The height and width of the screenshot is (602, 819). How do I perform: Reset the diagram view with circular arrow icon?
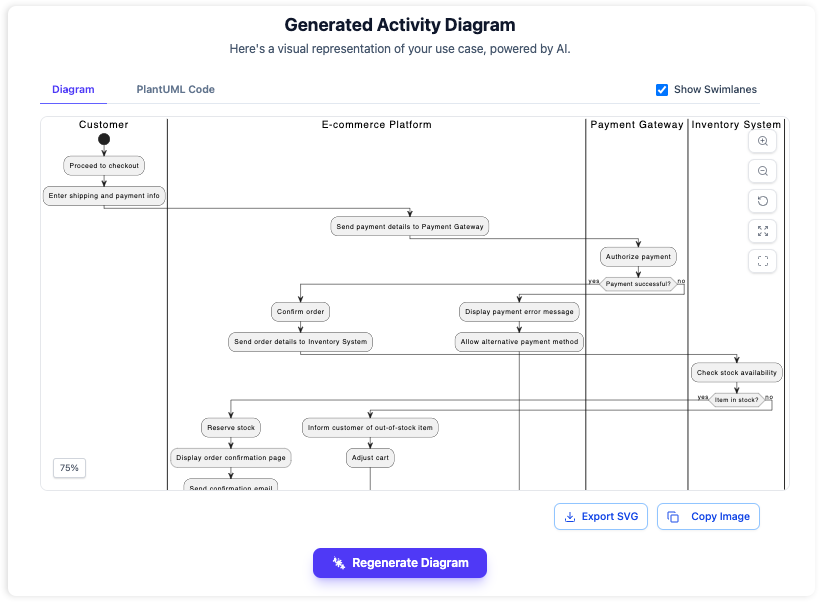762,201
